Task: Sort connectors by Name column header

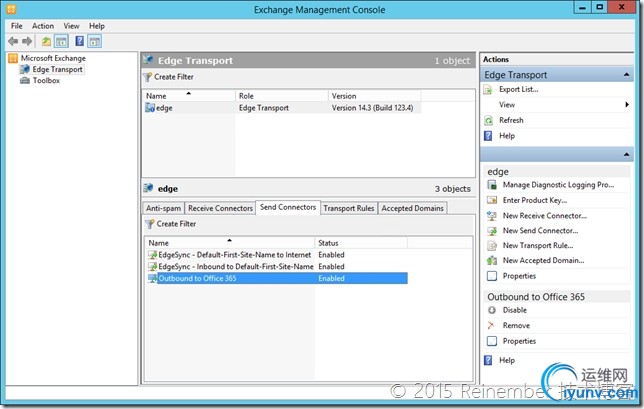Action: [x=230, y=243]
